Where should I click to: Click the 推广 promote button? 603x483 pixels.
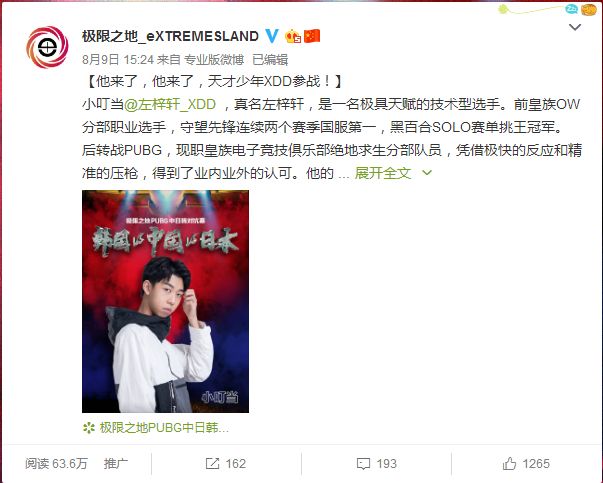[x=116, y=463]
